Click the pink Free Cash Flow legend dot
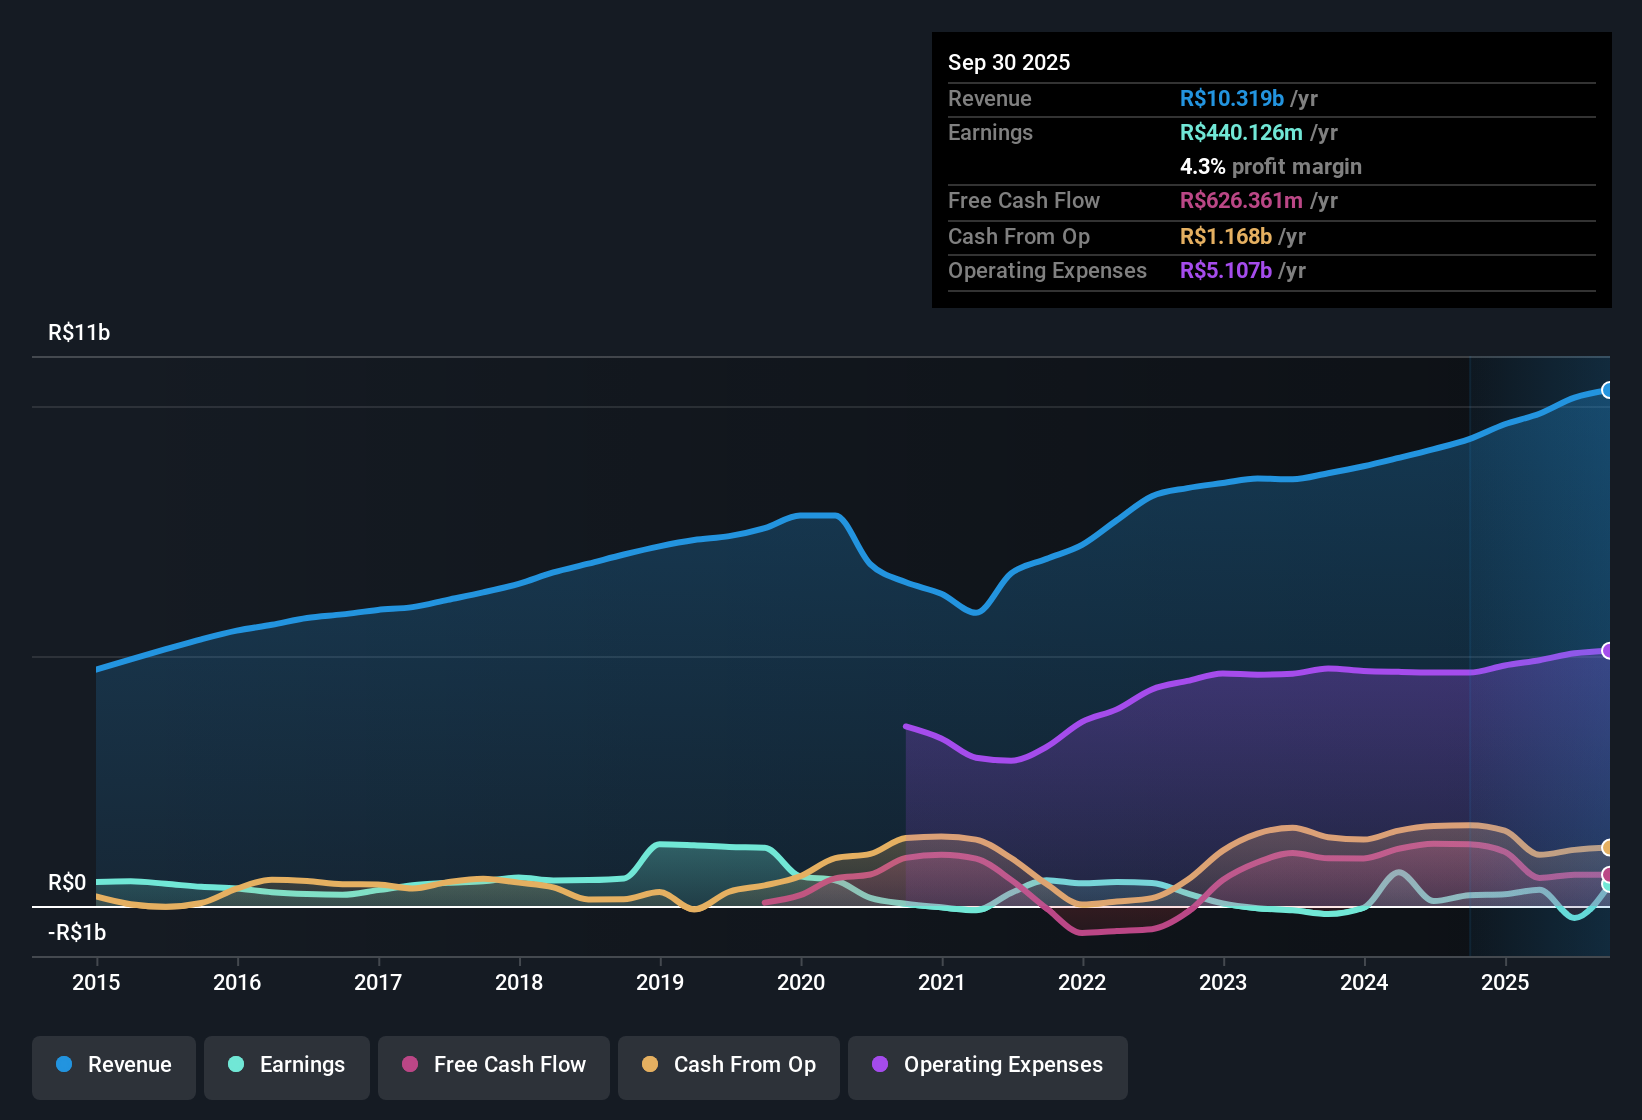This screenshot has height=1120, width=1642. coord(408,1066)
